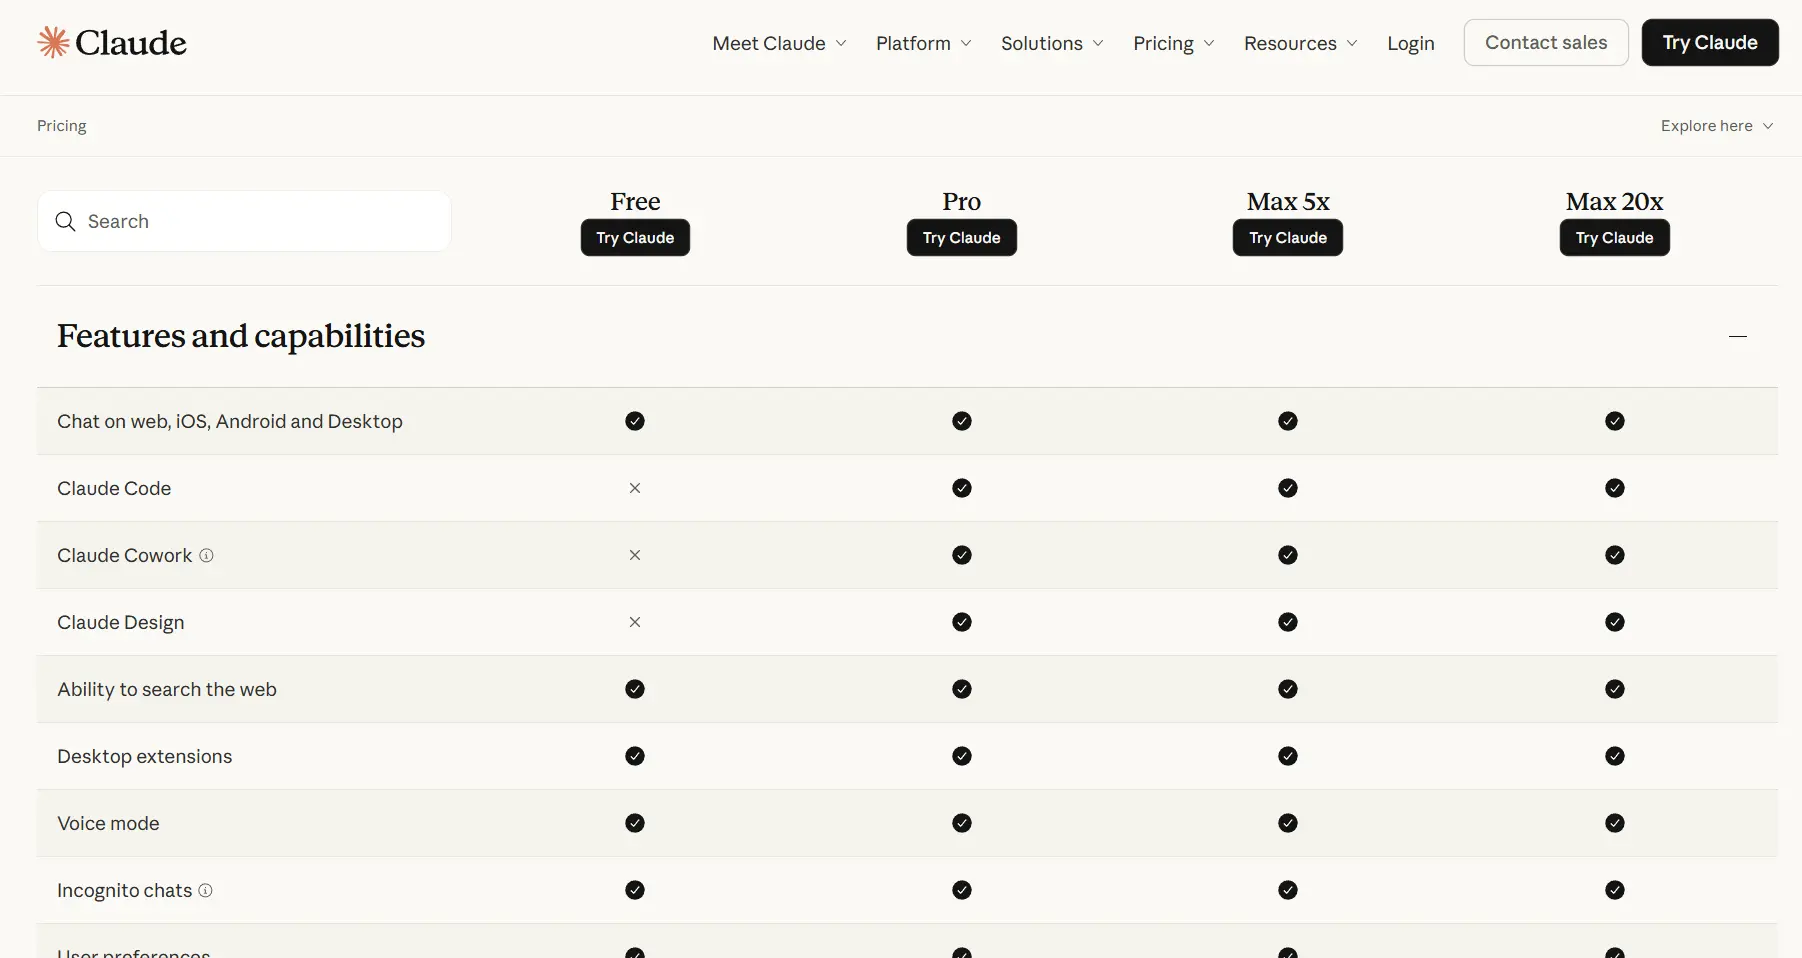Click the Claude logo in the header

[x=112, y=42]
